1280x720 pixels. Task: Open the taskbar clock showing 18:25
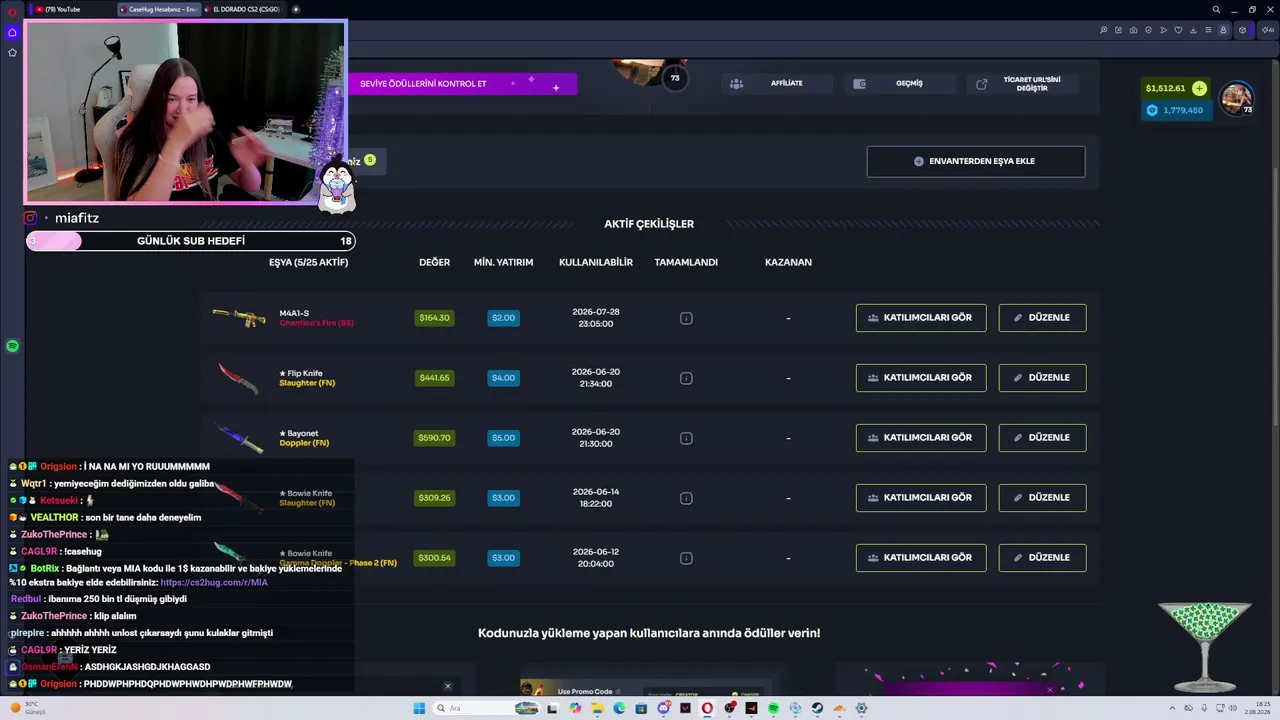(1260, 708)
